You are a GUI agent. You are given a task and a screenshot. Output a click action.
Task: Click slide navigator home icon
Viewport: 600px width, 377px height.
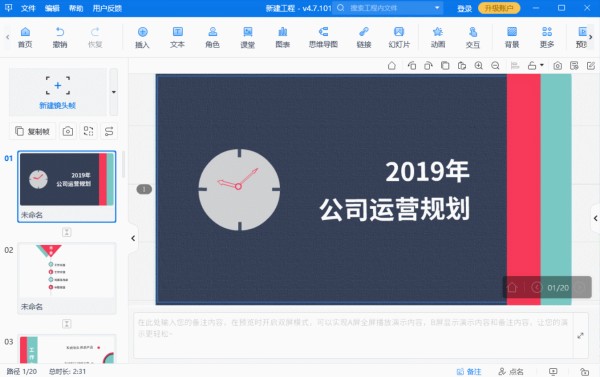click(512, 287)
